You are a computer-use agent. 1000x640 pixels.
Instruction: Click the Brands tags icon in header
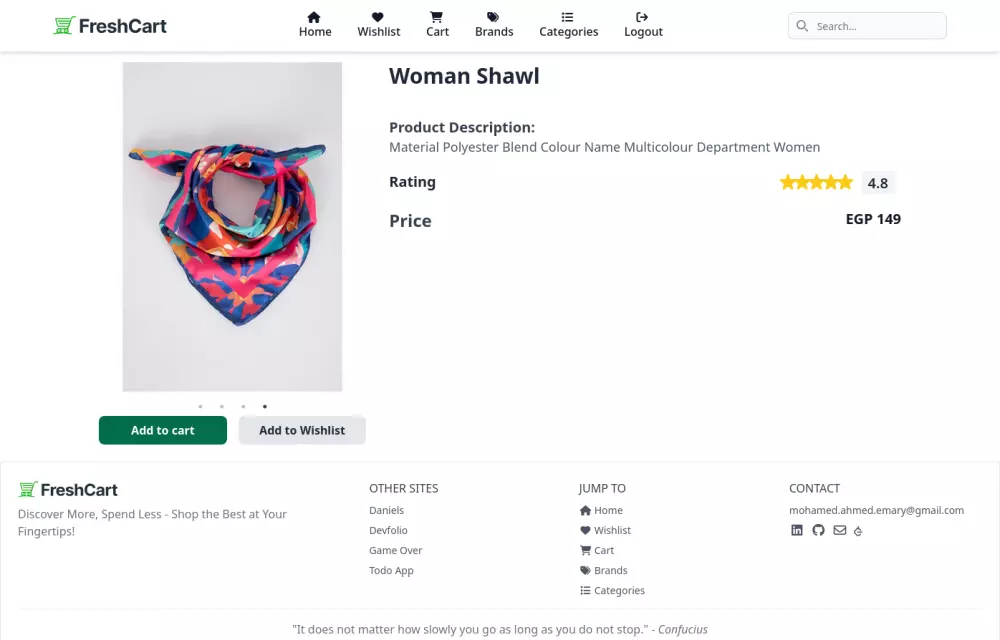(x=494, y=17)
